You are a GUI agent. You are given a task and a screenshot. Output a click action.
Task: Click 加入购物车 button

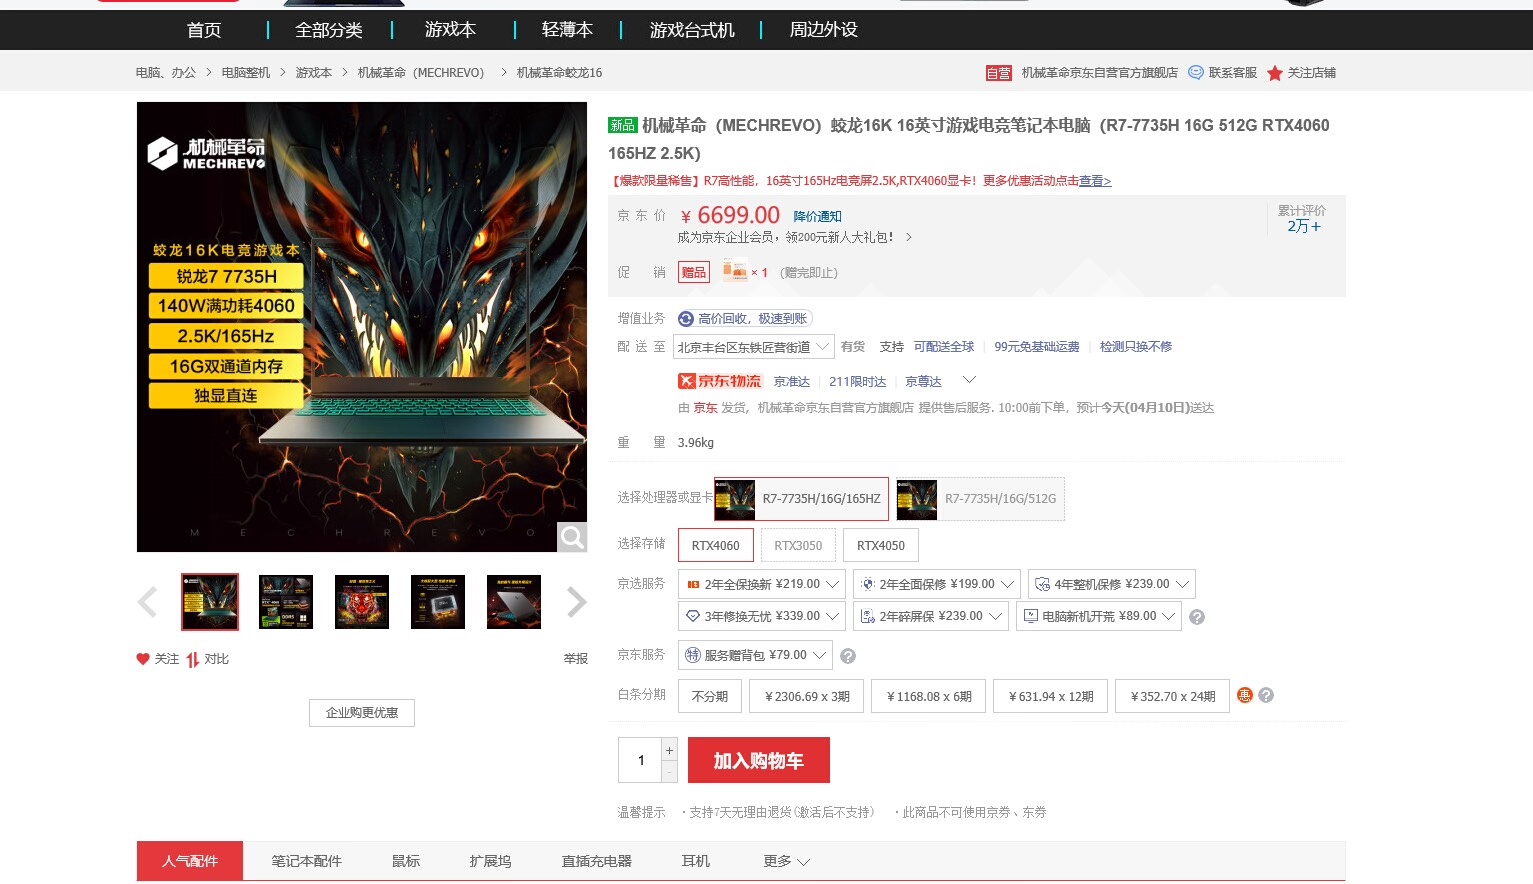click(759, 760)
